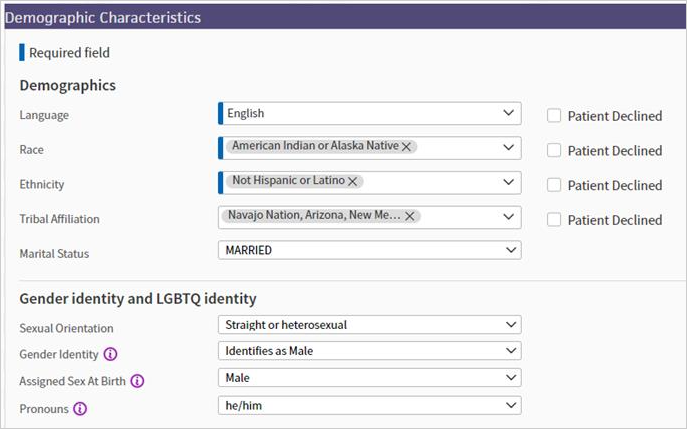
Task: Check Patient Declined for Race
Action: tap(554, 150)
